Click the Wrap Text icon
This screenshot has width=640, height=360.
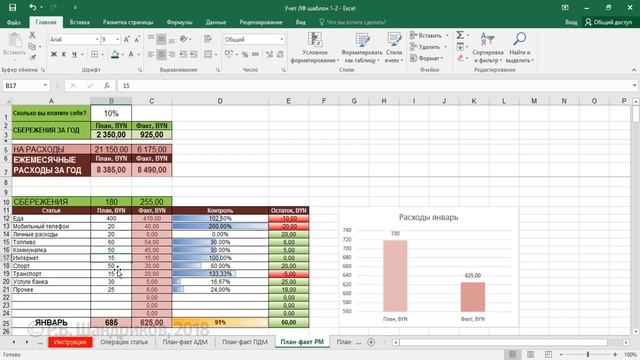[208, 39]
